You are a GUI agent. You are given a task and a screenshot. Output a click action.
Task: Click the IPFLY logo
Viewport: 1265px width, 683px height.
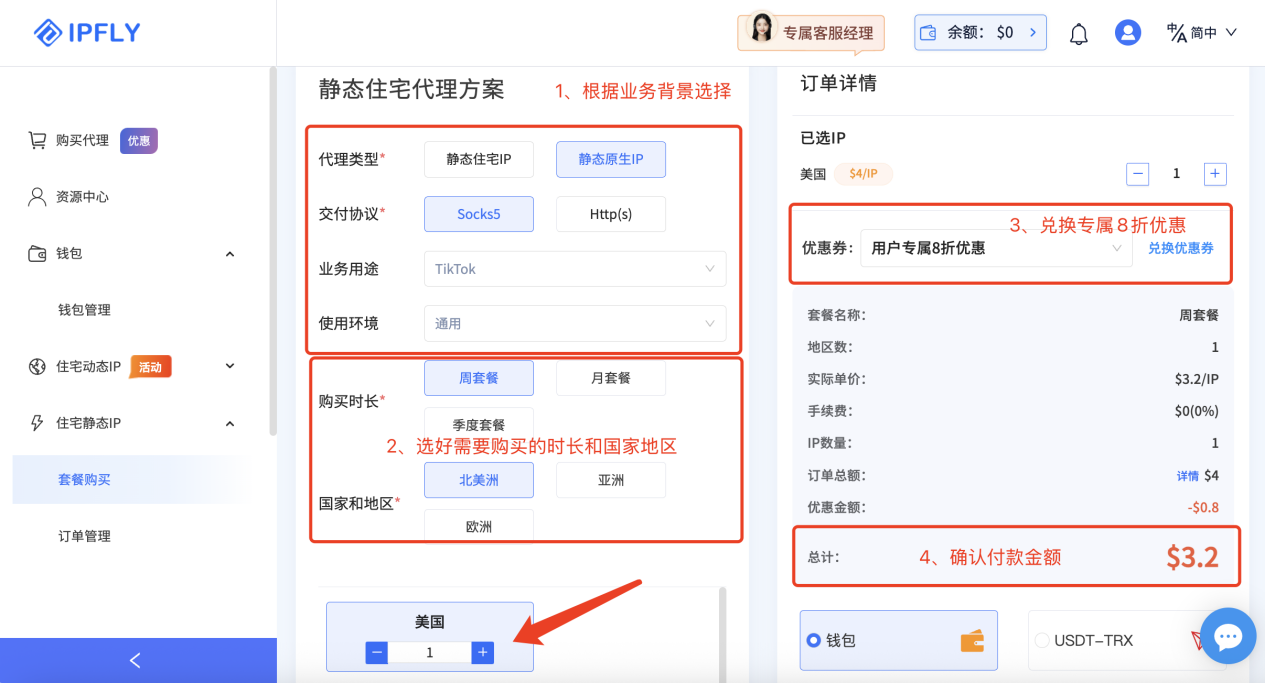pyautogui.click(x=87, y=33)
